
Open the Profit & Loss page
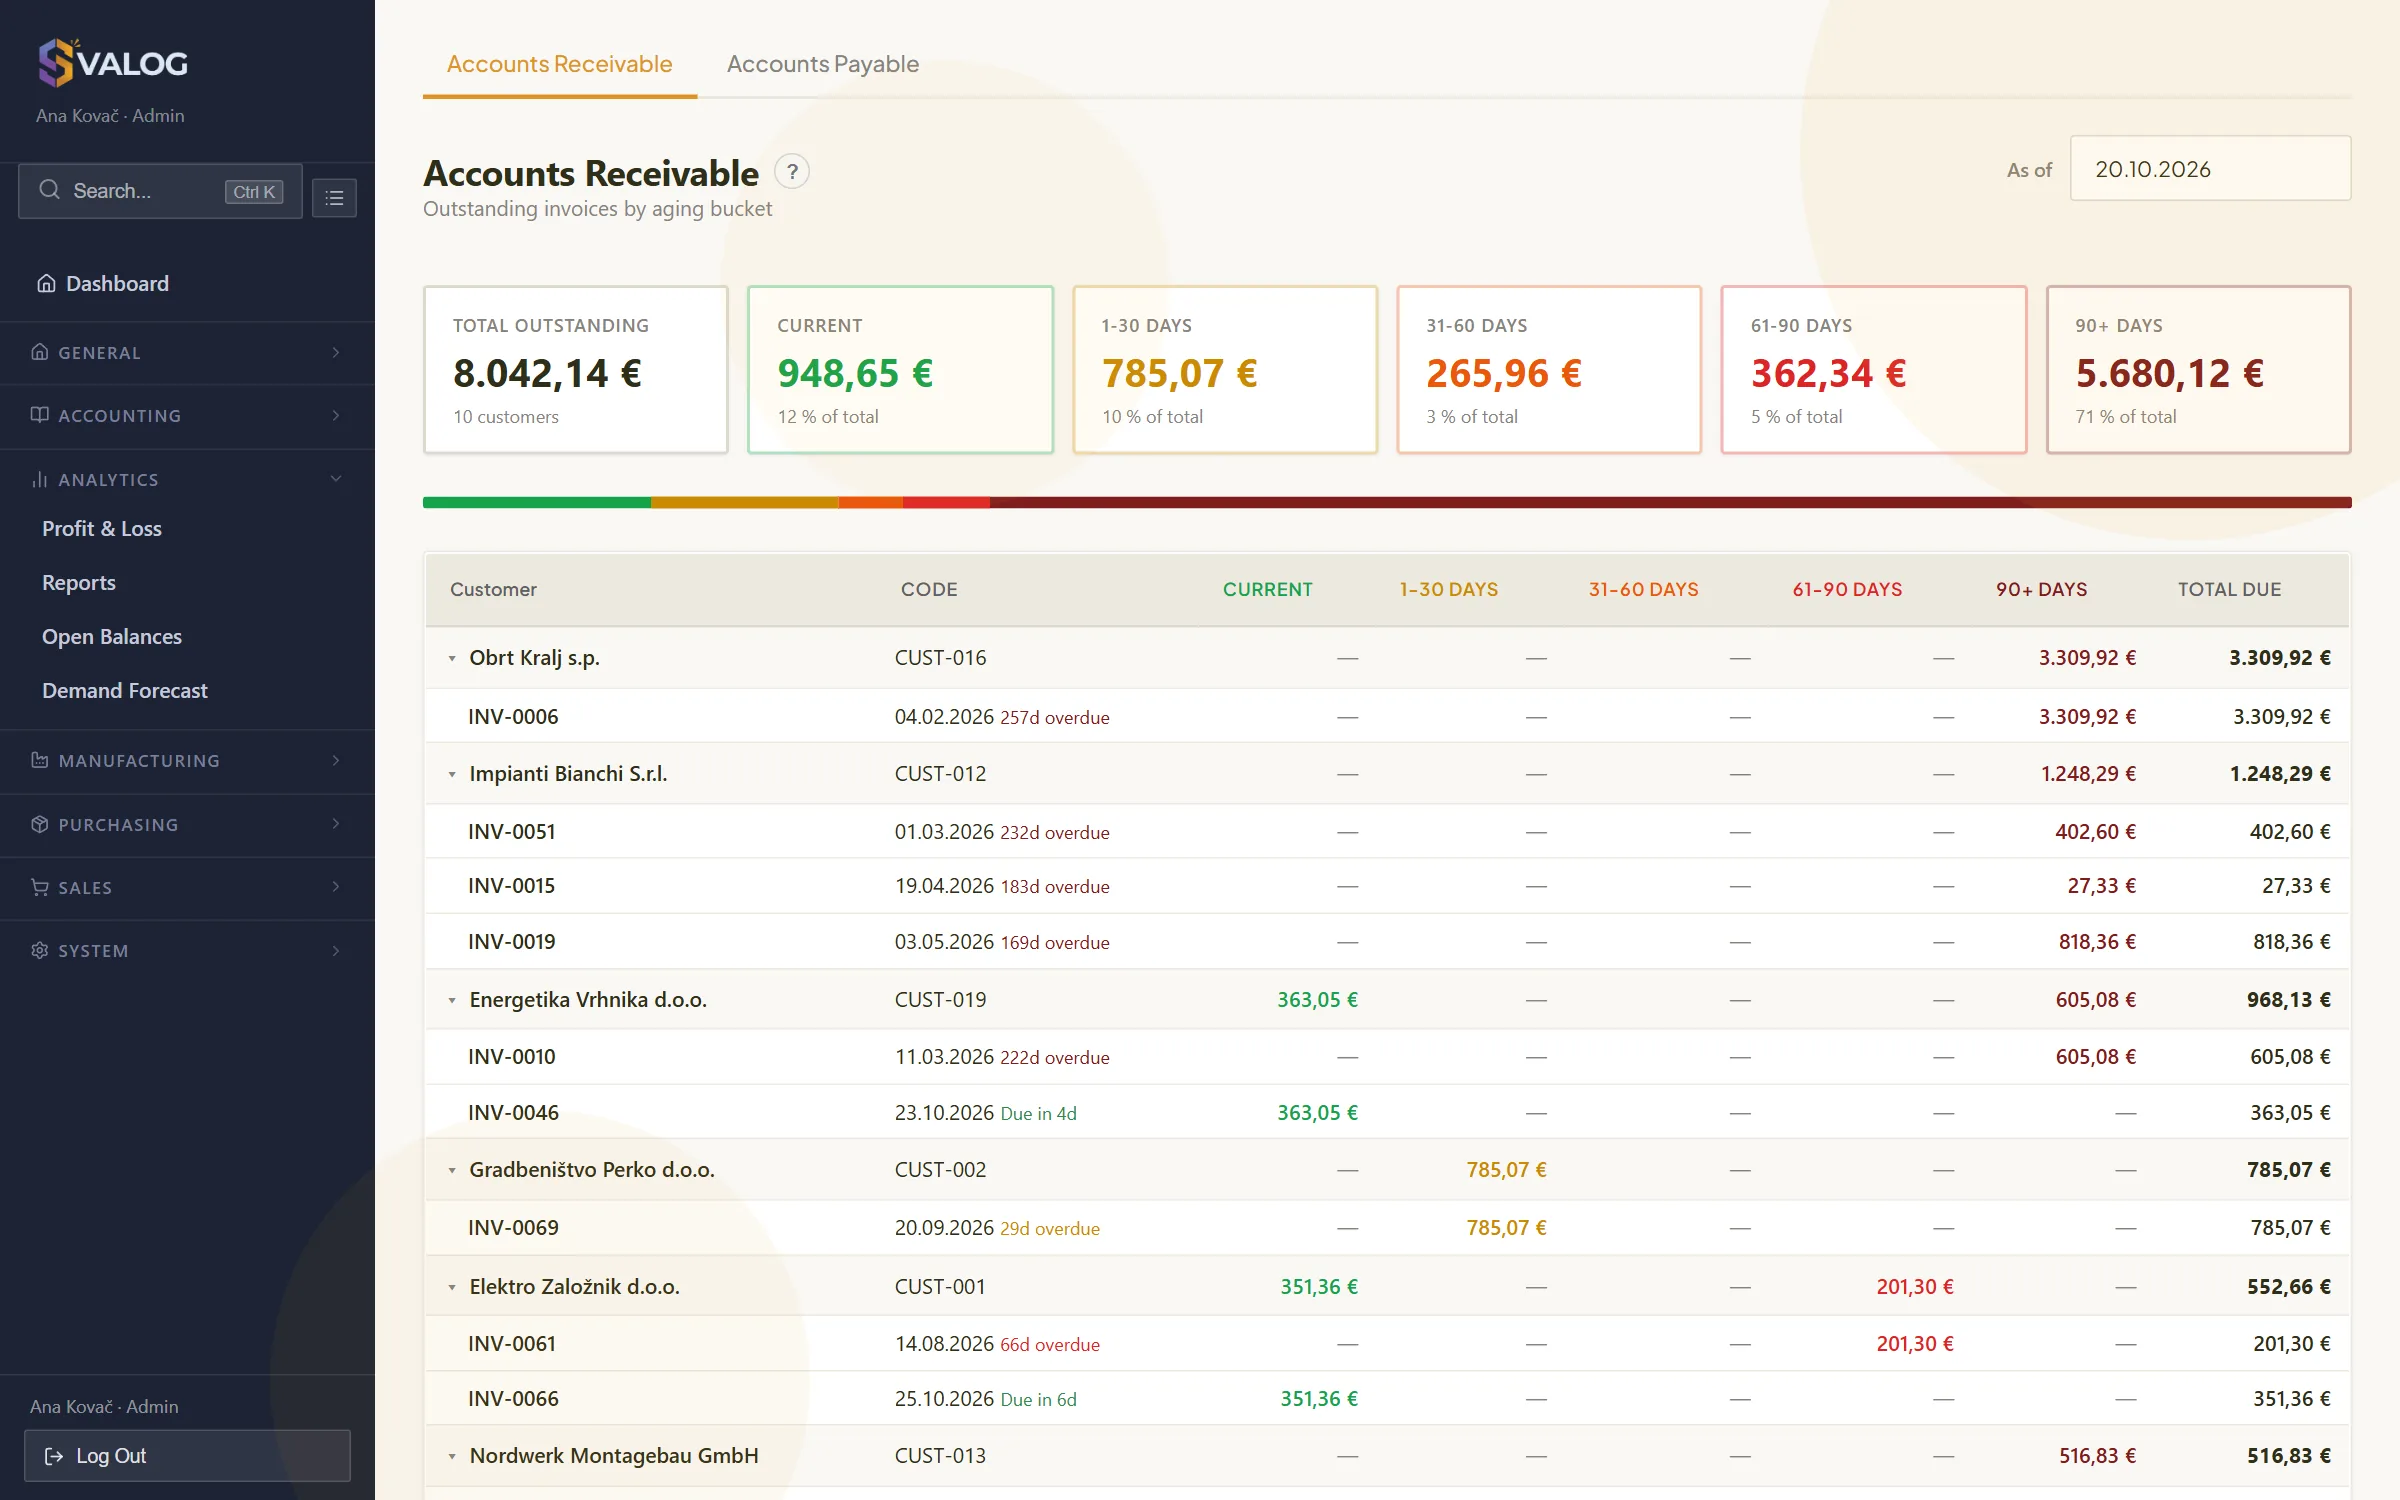coord(102,529)
